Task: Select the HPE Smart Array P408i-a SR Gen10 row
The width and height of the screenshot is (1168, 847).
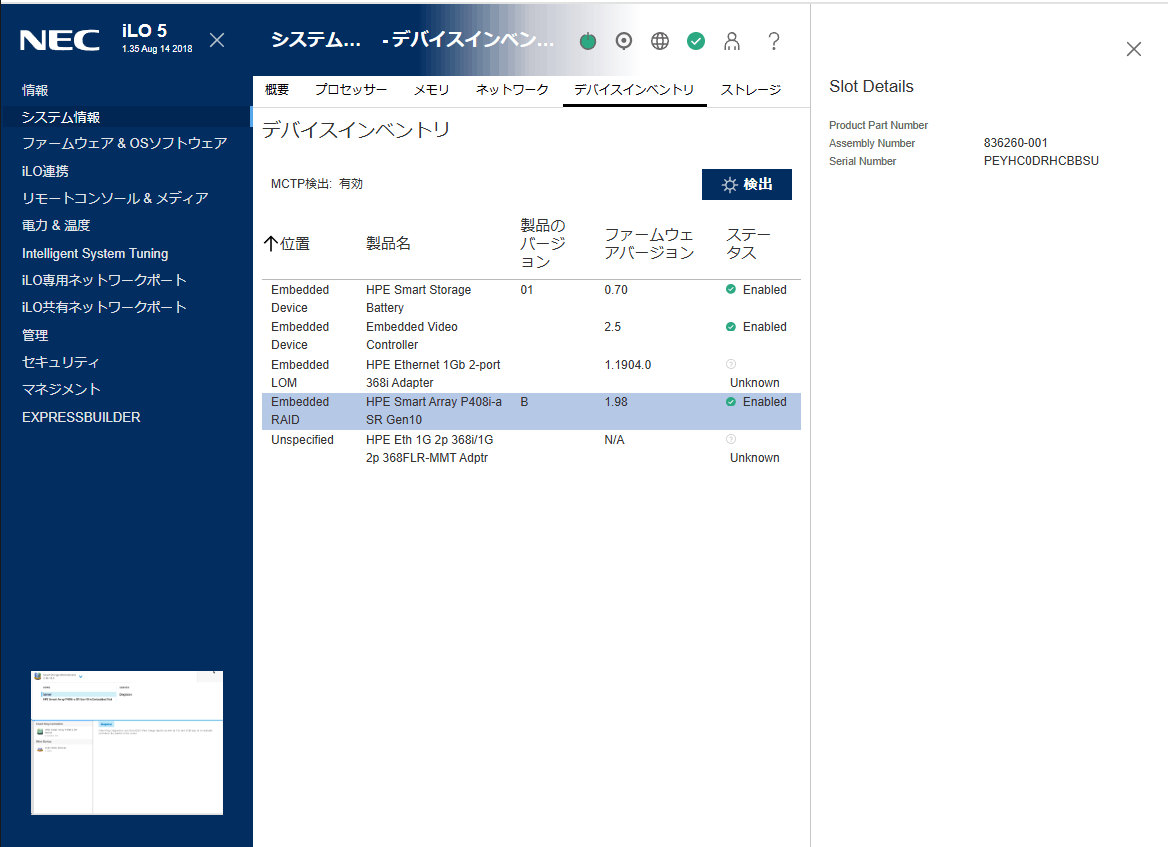Action: [x=531, y=411]
